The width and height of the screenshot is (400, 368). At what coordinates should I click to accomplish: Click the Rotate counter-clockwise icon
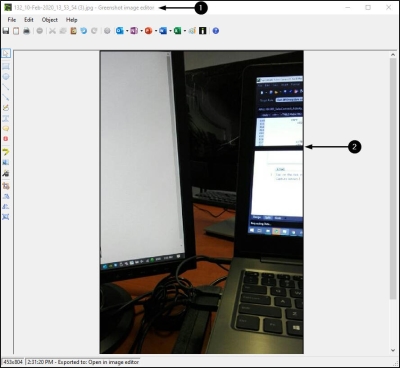(6, 207)
